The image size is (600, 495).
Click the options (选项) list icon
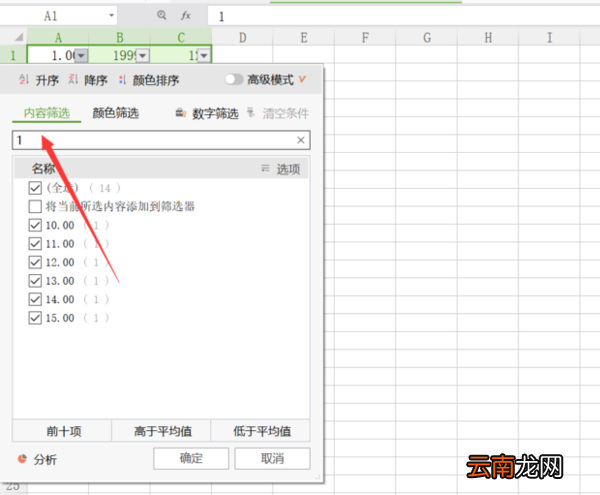pyautogui.click(x=265, y=168)
